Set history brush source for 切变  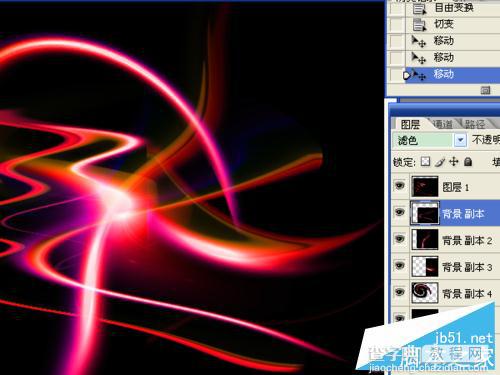point(397,24)
